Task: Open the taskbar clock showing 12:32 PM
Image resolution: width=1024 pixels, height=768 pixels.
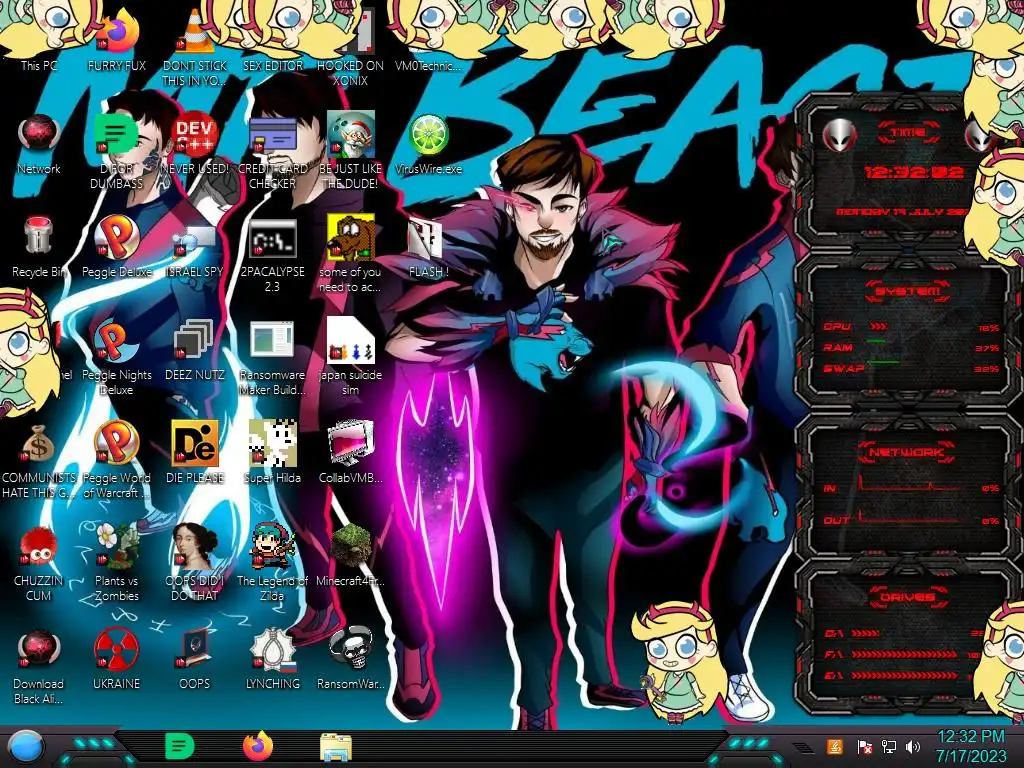Action: pos(970,746)
